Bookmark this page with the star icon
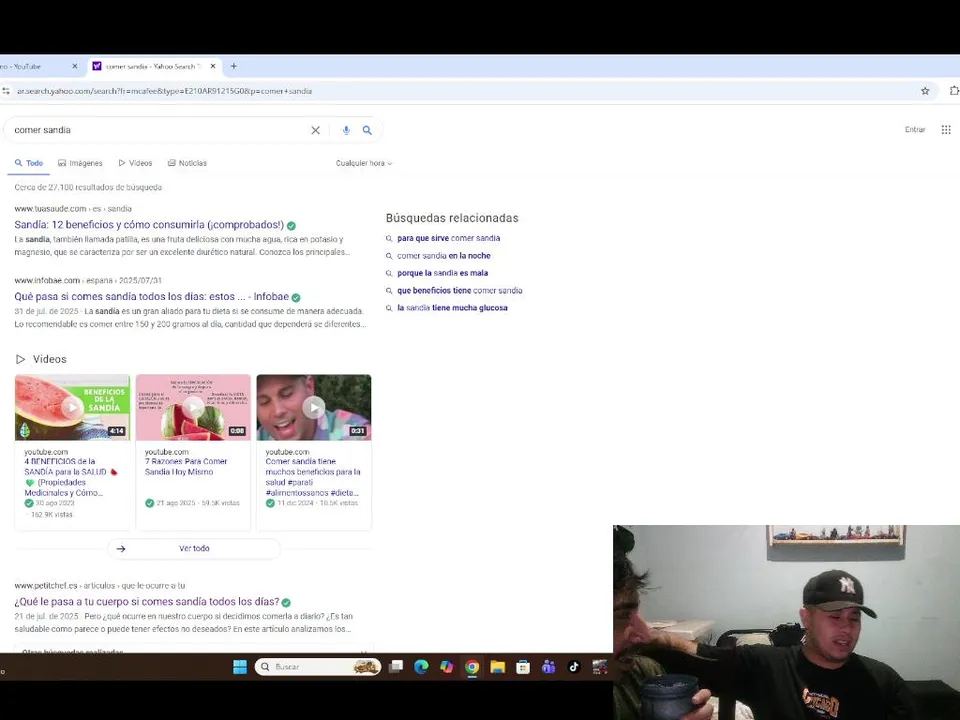The height and width of the screenshot is (720, 960). pos(925,91)
